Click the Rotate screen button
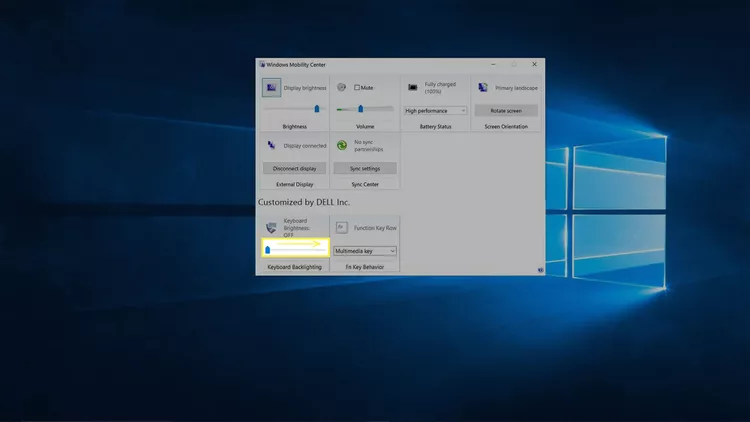The image size is (750, 422). pyautogui.click(x=506, y=111)
